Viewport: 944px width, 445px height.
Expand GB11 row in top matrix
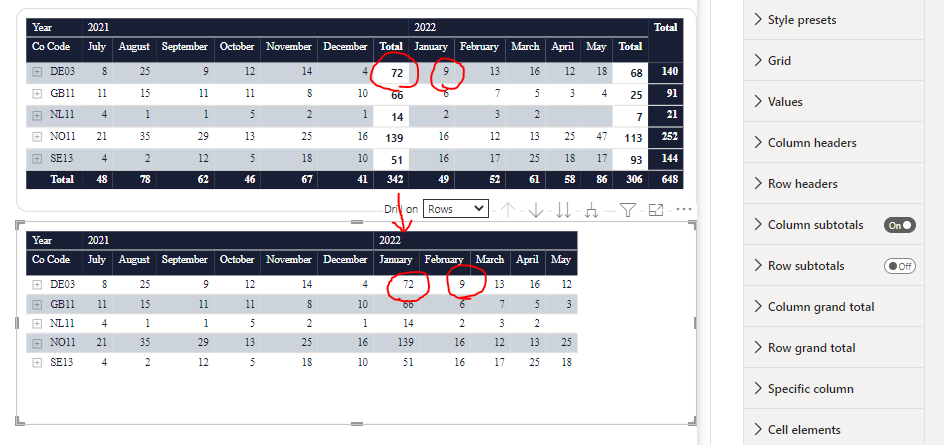click(x=37, y=93)
